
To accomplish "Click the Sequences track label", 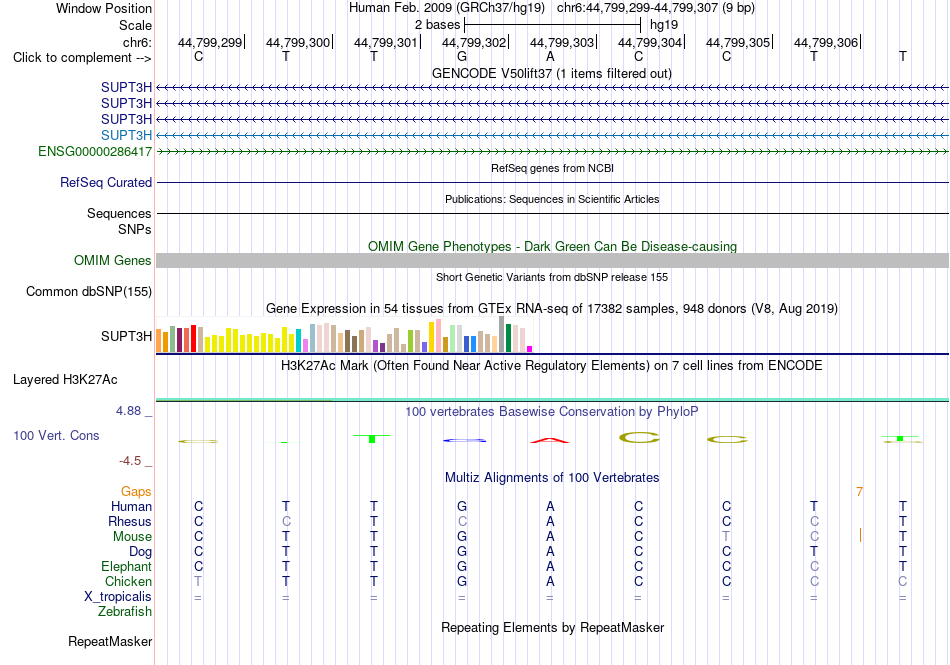I will (x=119, y=213).
